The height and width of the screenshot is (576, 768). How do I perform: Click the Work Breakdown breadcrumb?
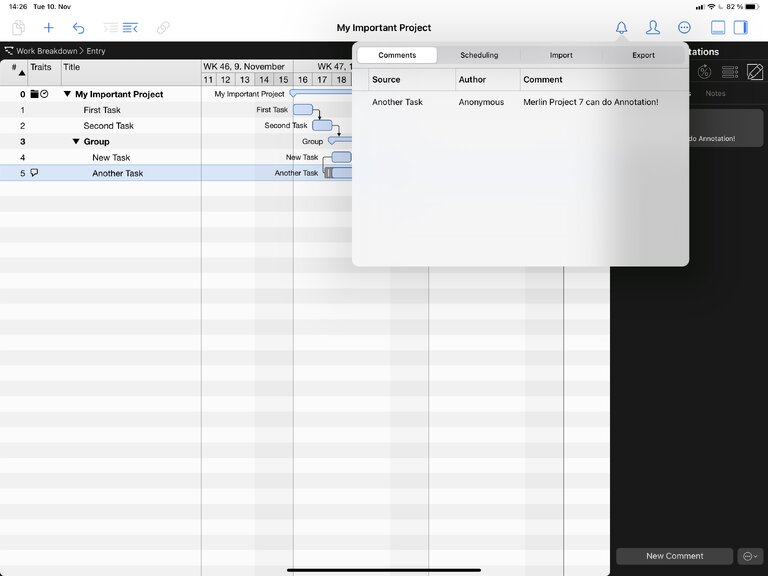coord(46,51)
